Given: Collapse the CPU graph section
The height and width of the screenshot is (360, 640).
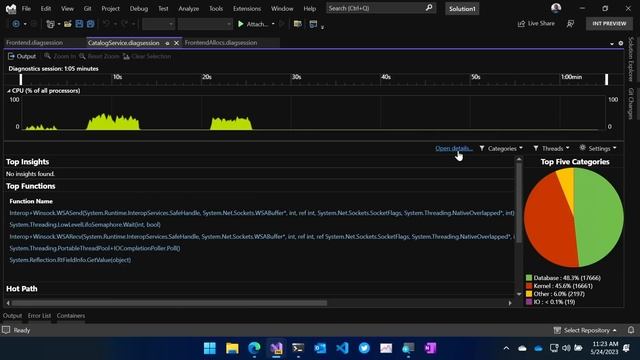Looking at the screenshot, I should [9, 91].
